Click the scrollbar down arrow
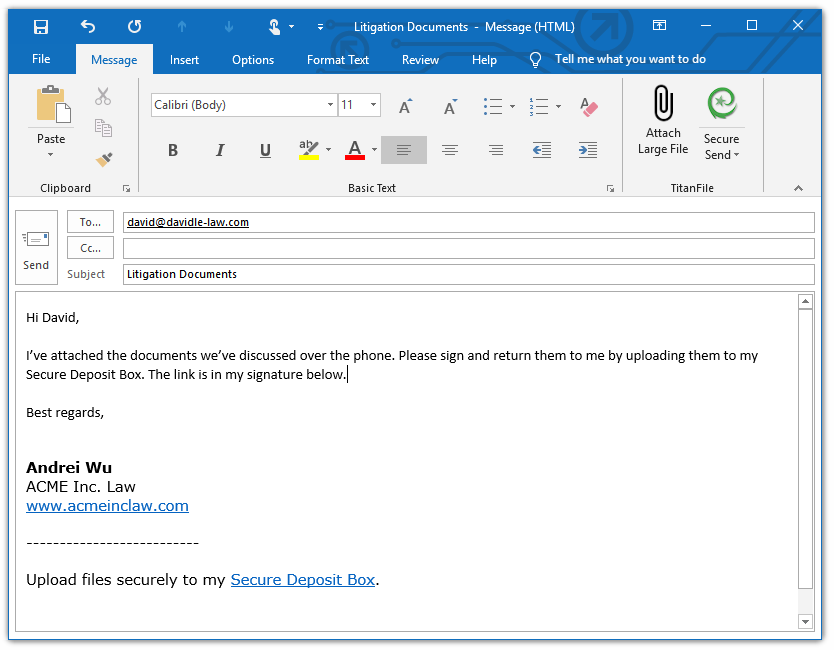This screenshot has width=834, height=650. click(x=805, y=621)
